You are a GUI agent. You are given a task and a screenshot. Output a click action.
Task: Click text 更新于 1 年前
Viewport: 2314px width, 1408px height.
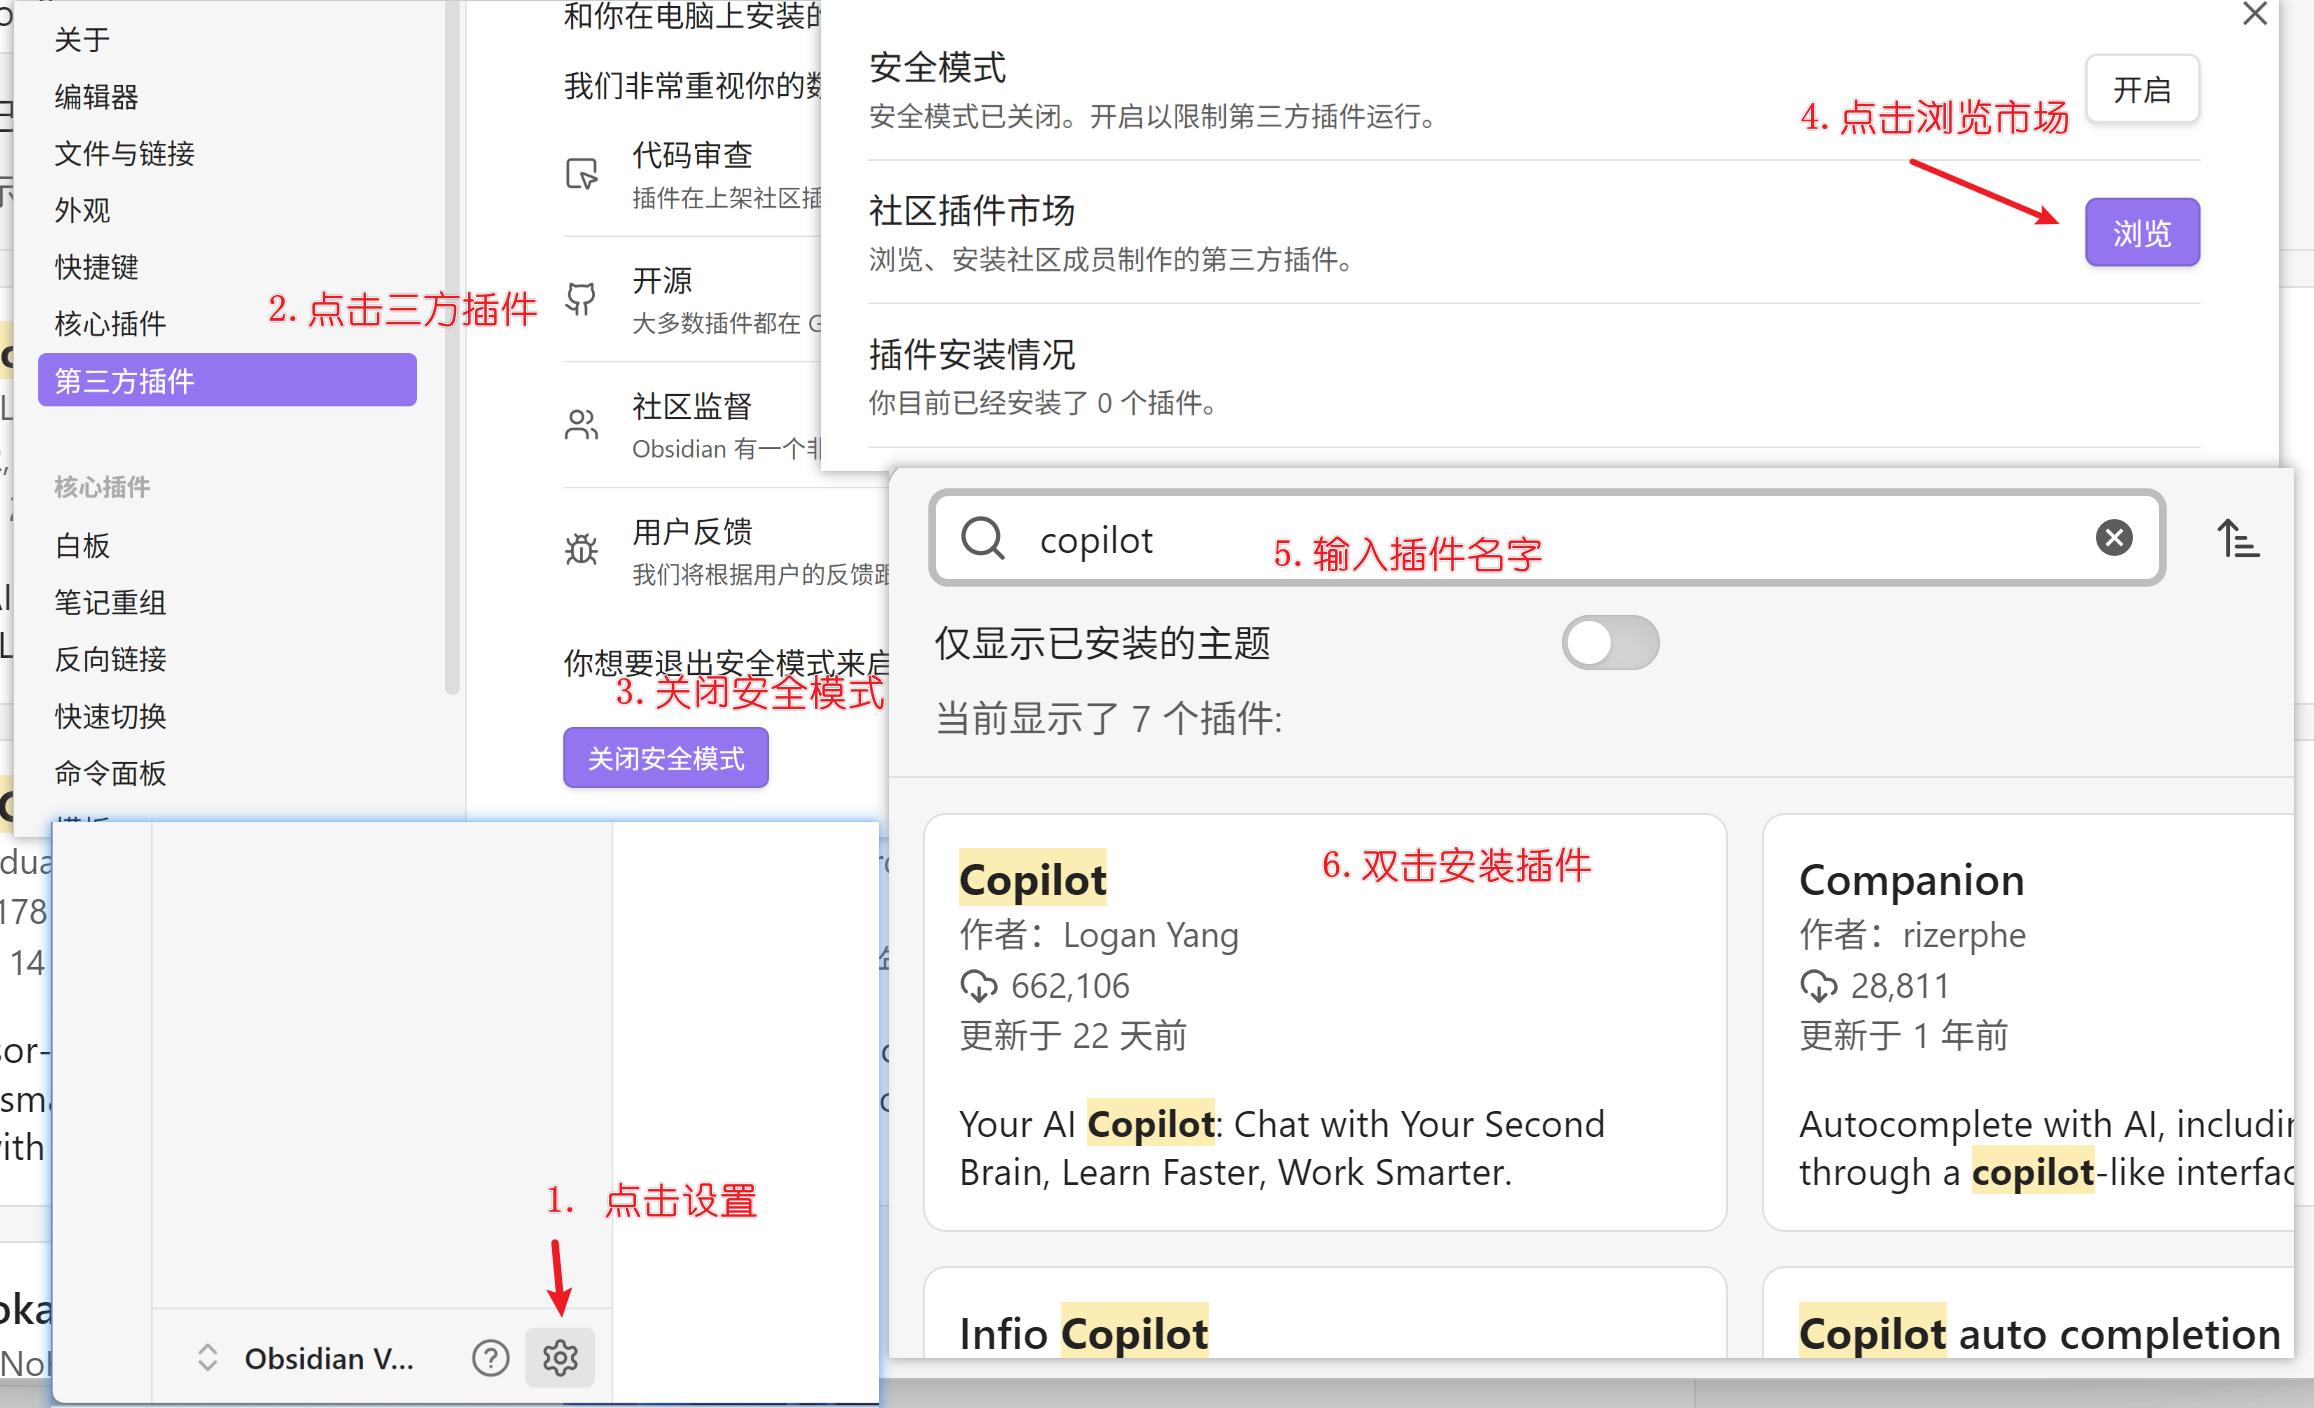[x=1904, y=1036]
